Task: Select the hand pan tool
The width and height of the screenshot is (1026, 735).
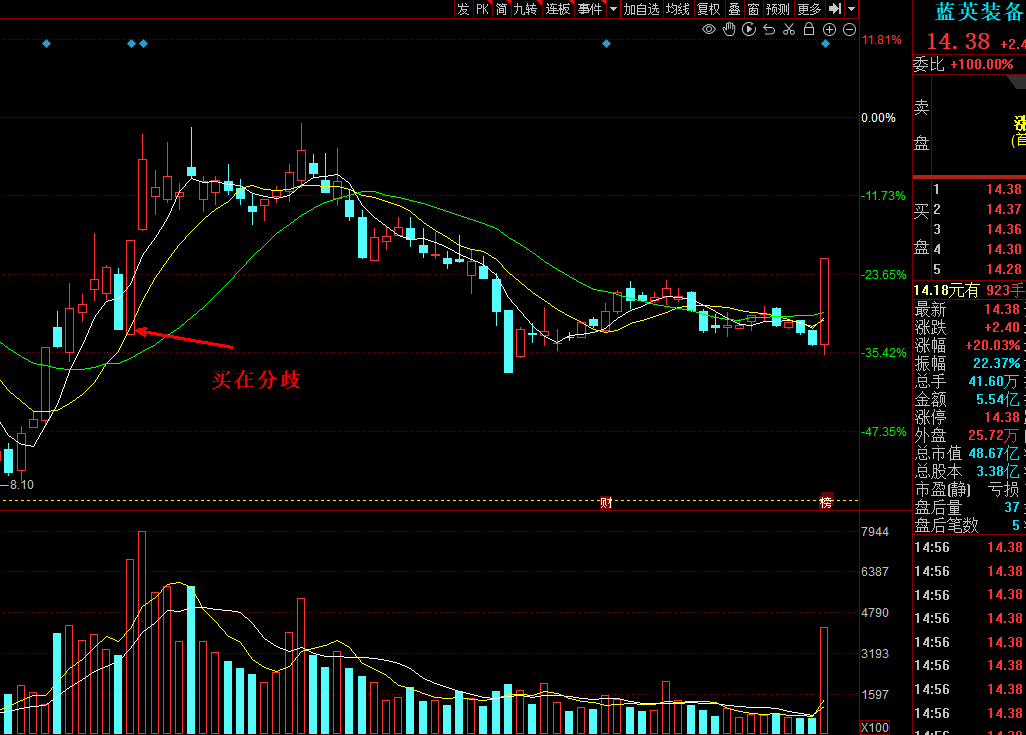Action: click(729, 30)
